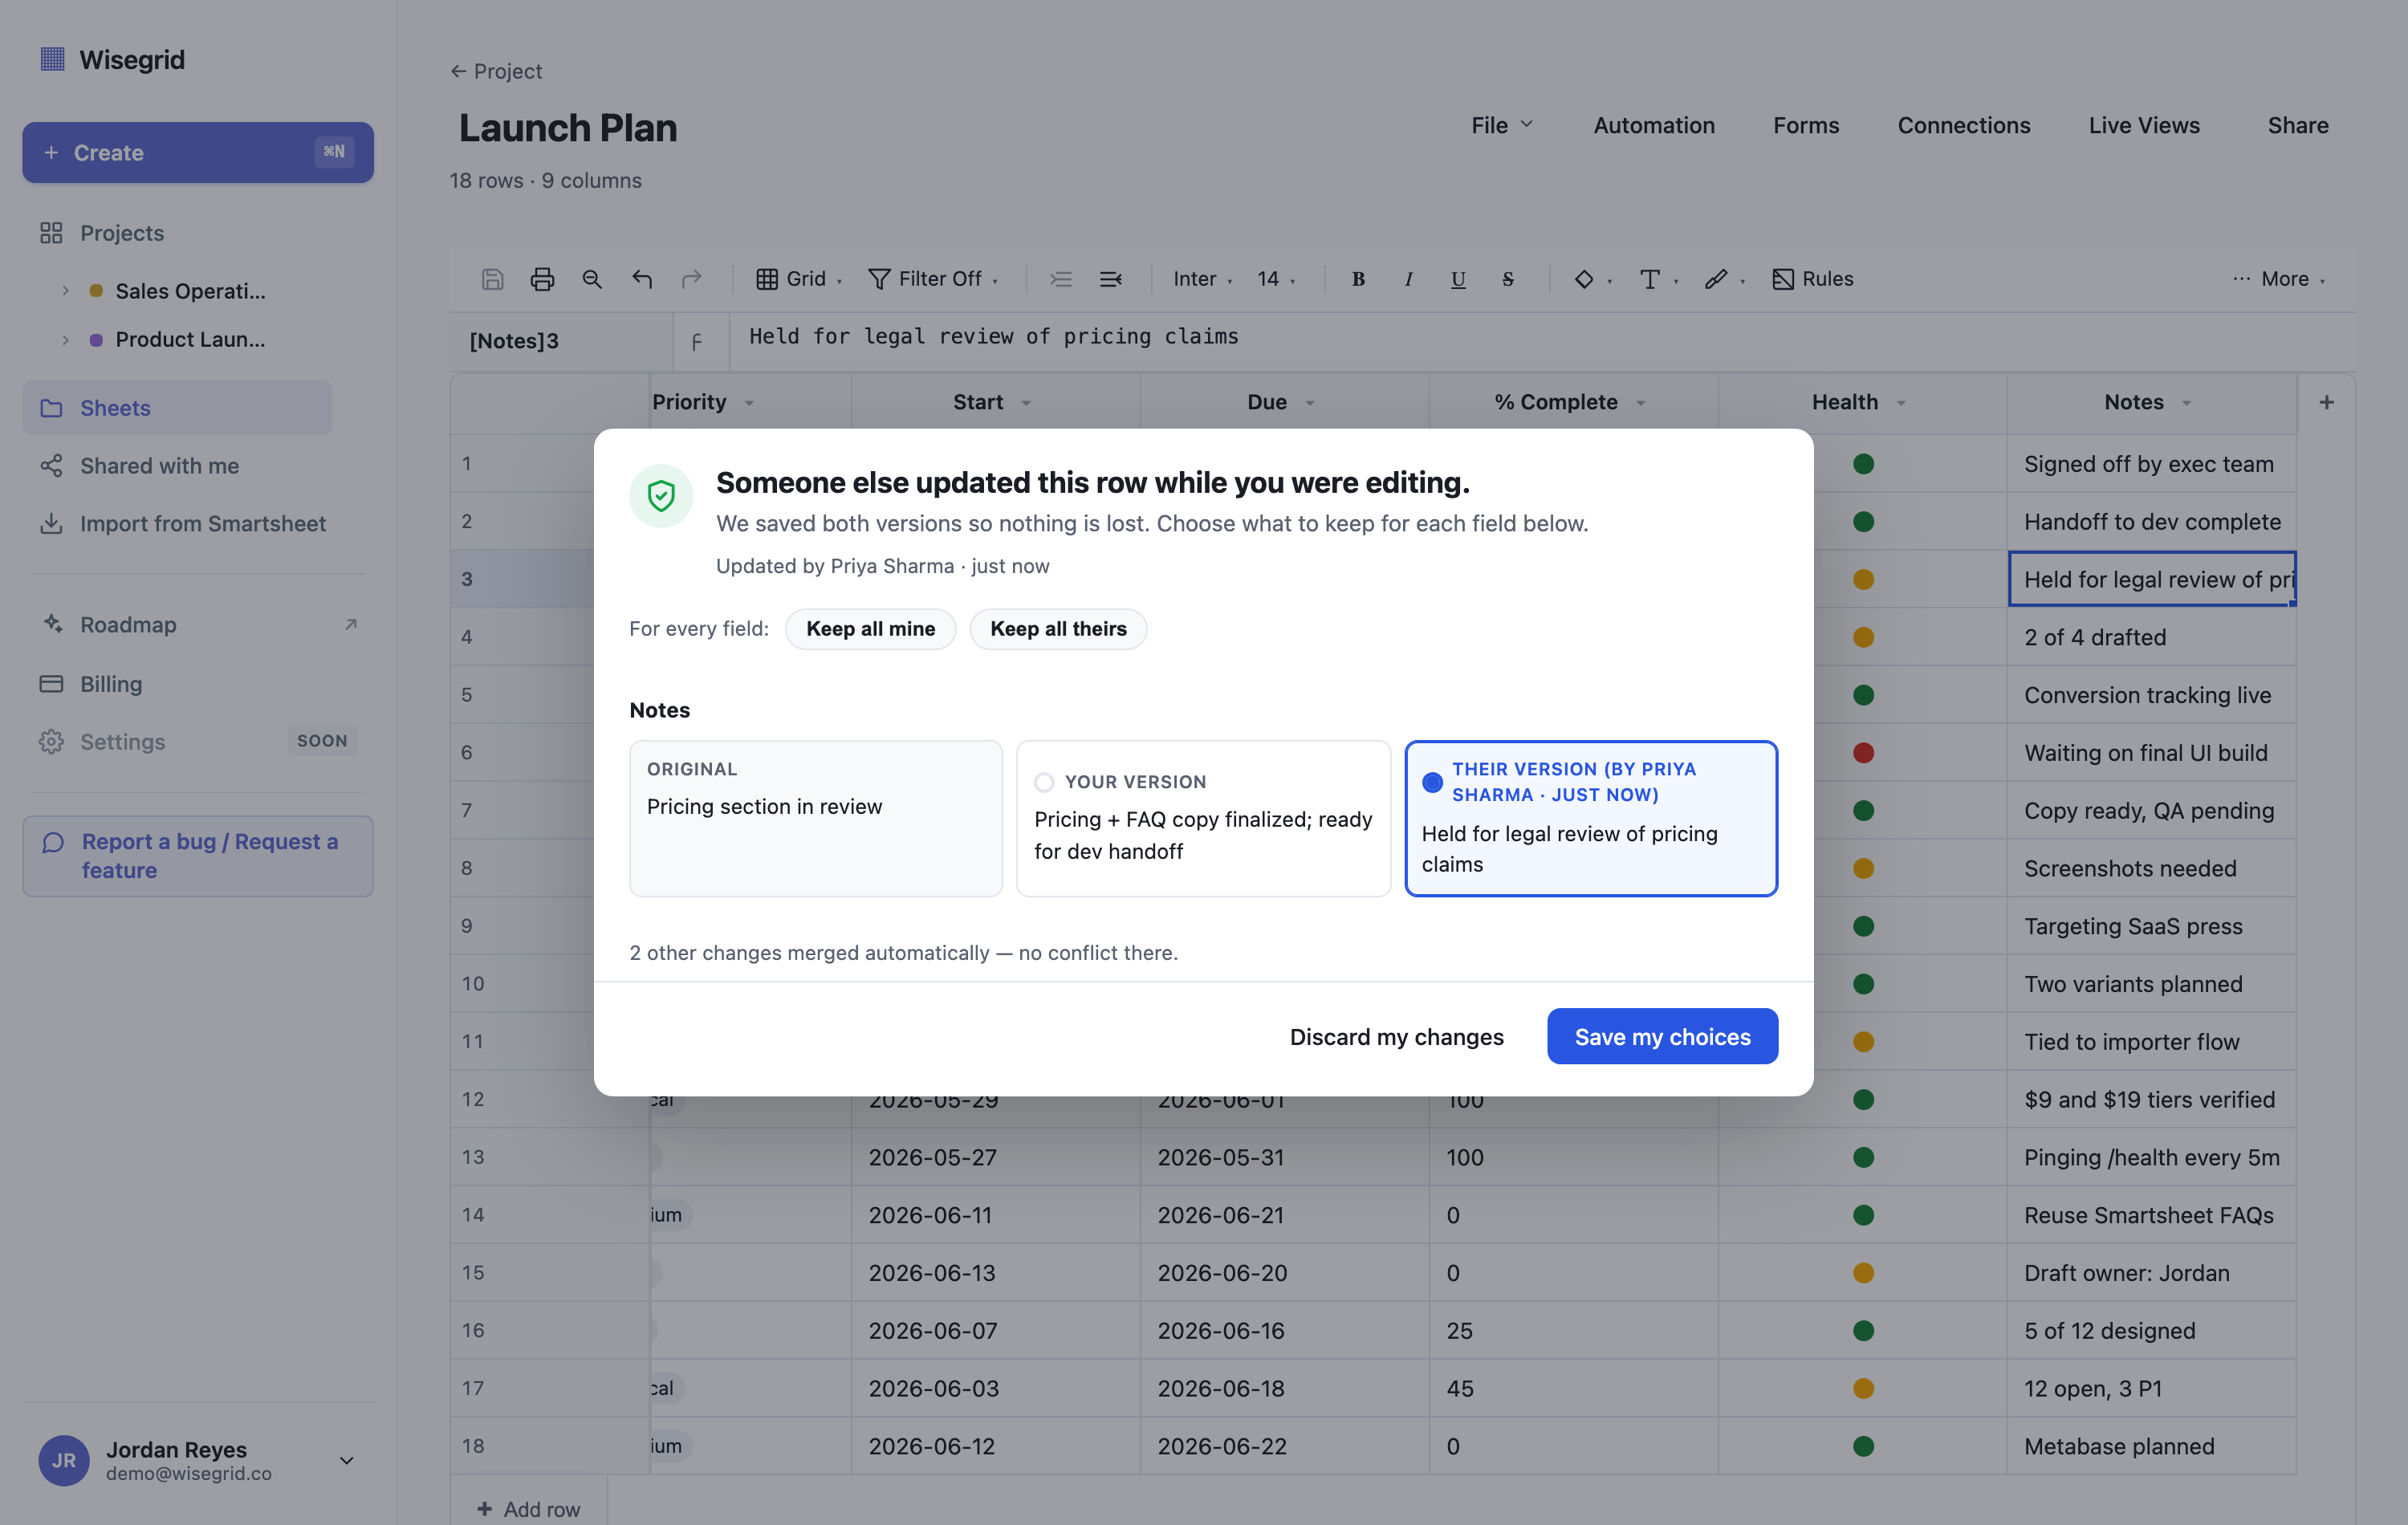
Task: Click the 'Waiting on final UI build' cell
Action: pyautogui.click(x=2152, y=753)
